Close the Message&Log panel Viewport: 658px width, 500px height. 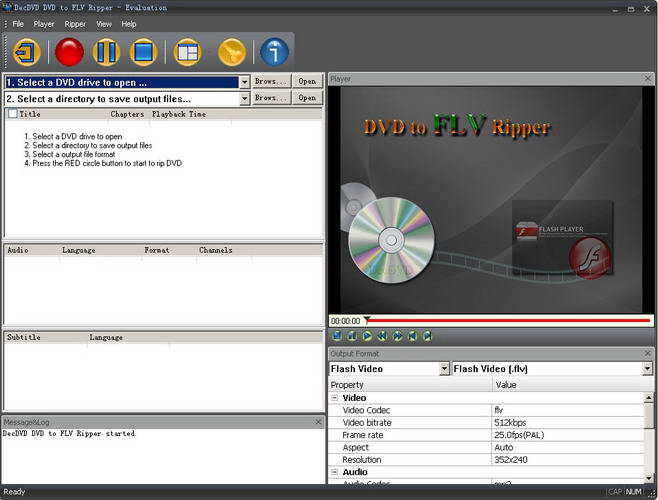(x=319, y=422)
